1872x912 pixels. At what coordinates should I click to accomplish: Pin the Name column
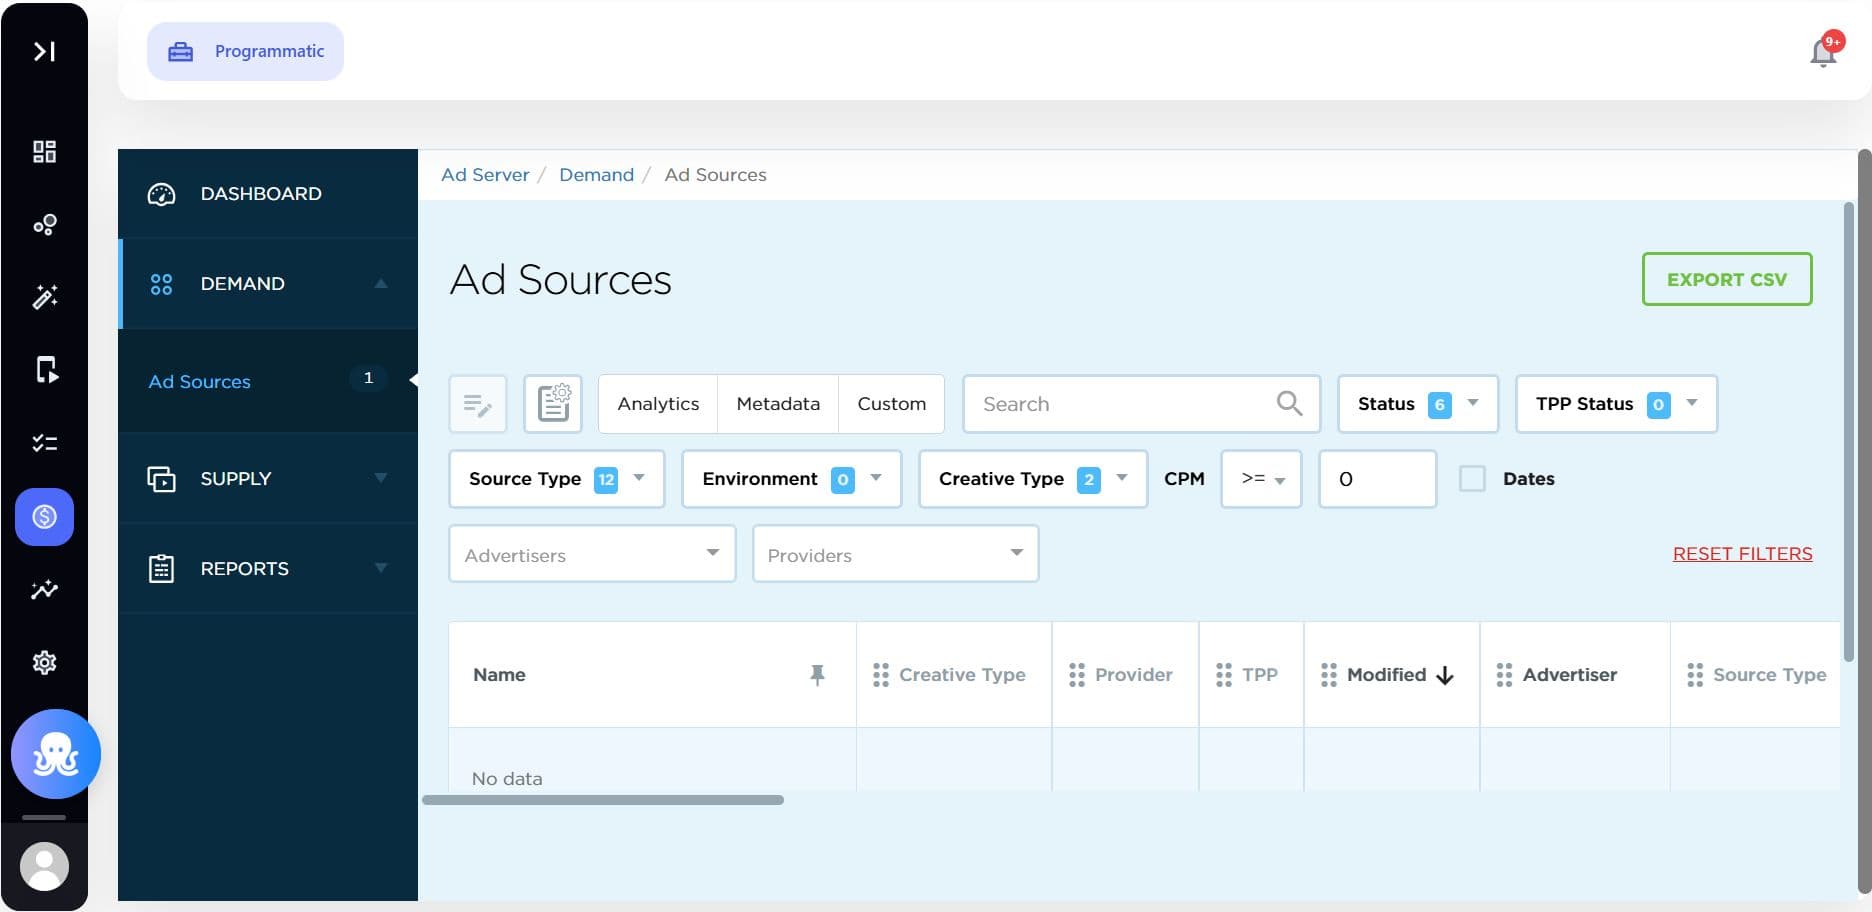tap(817, 675)
